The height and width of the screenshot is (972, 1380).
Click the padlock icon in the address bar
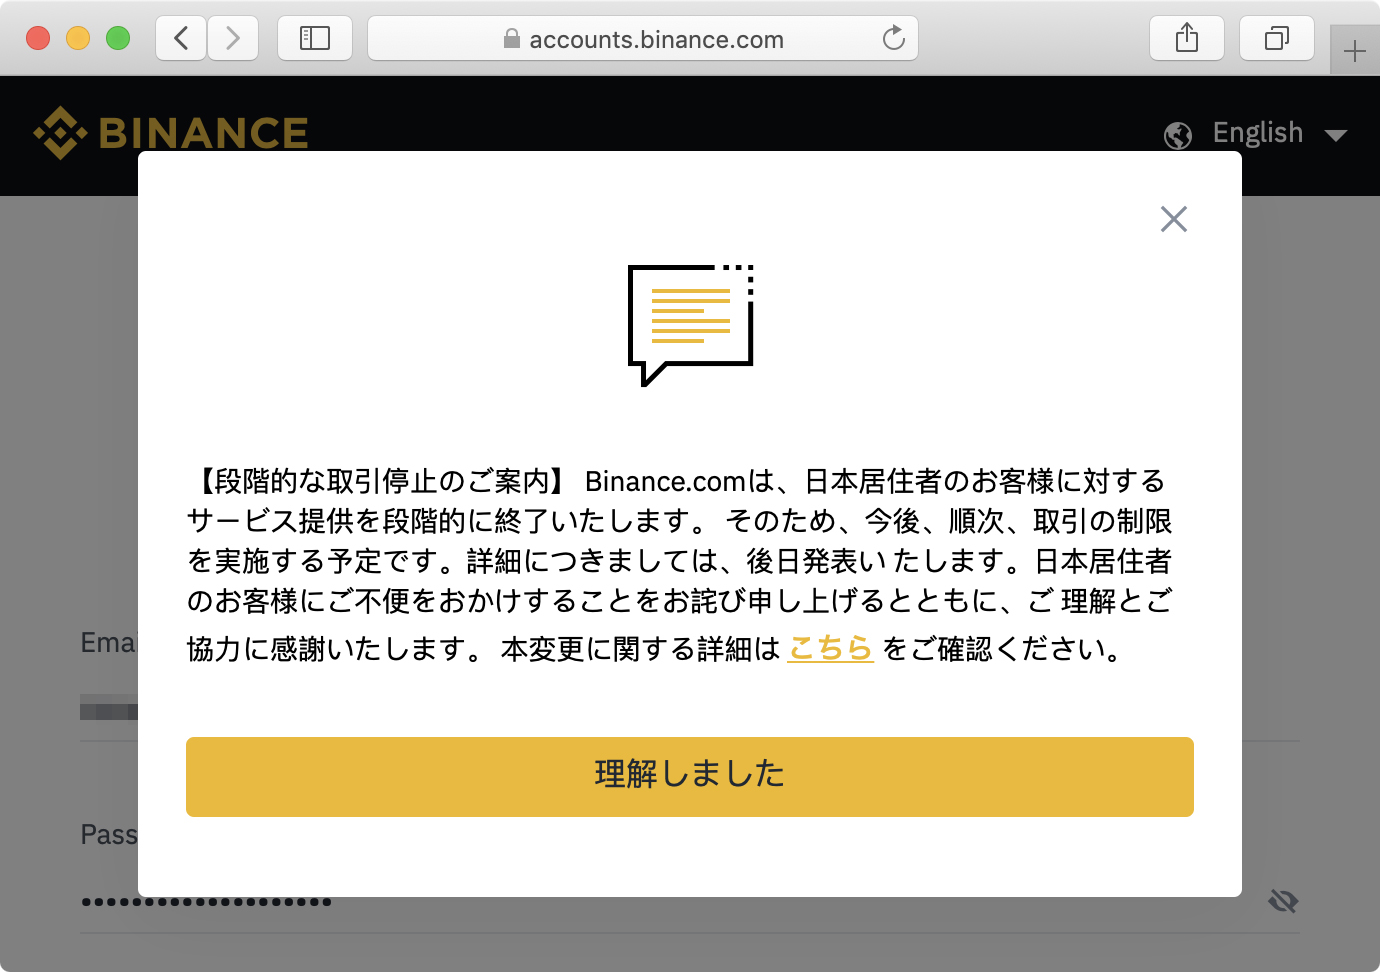(x=512, y=39)
